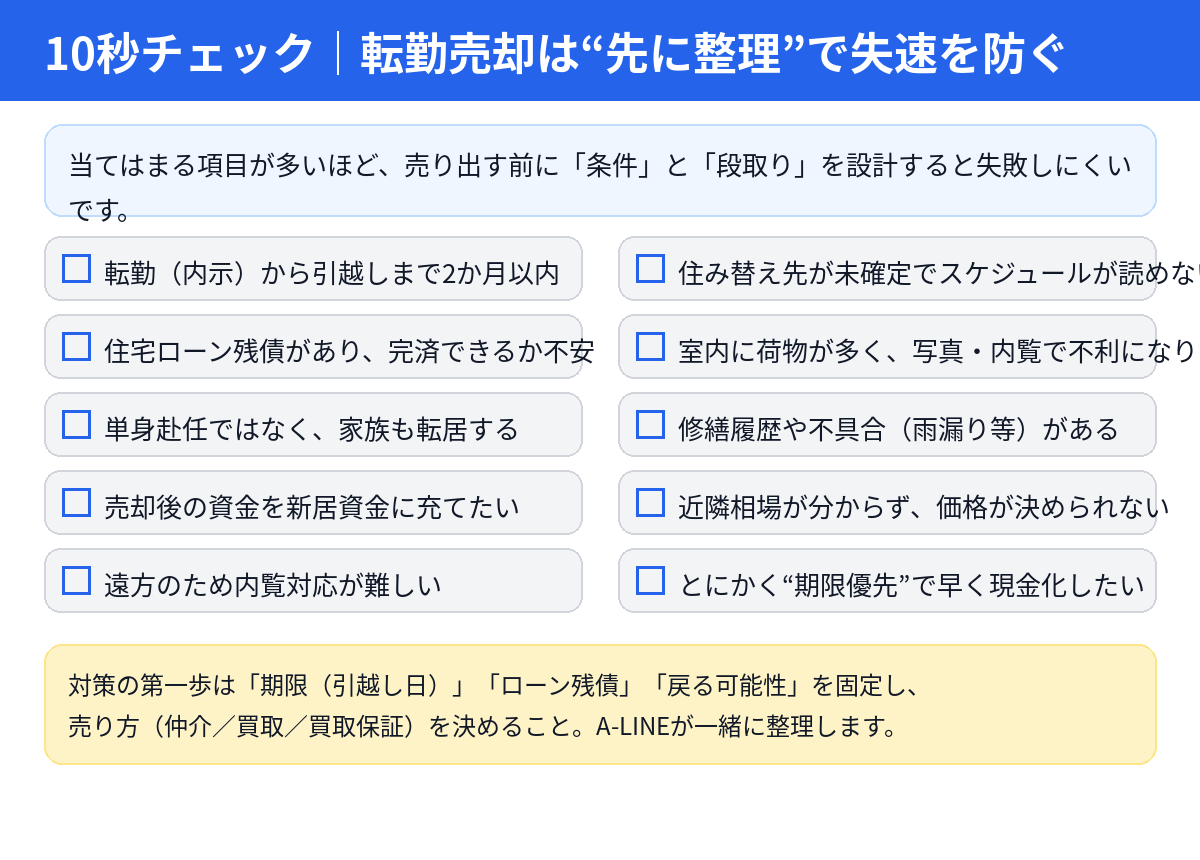Tick the 住宅ローン残債があり checkbox
Image resolution: width=1200 pixels, height=860 pixels.
point(77,347)
